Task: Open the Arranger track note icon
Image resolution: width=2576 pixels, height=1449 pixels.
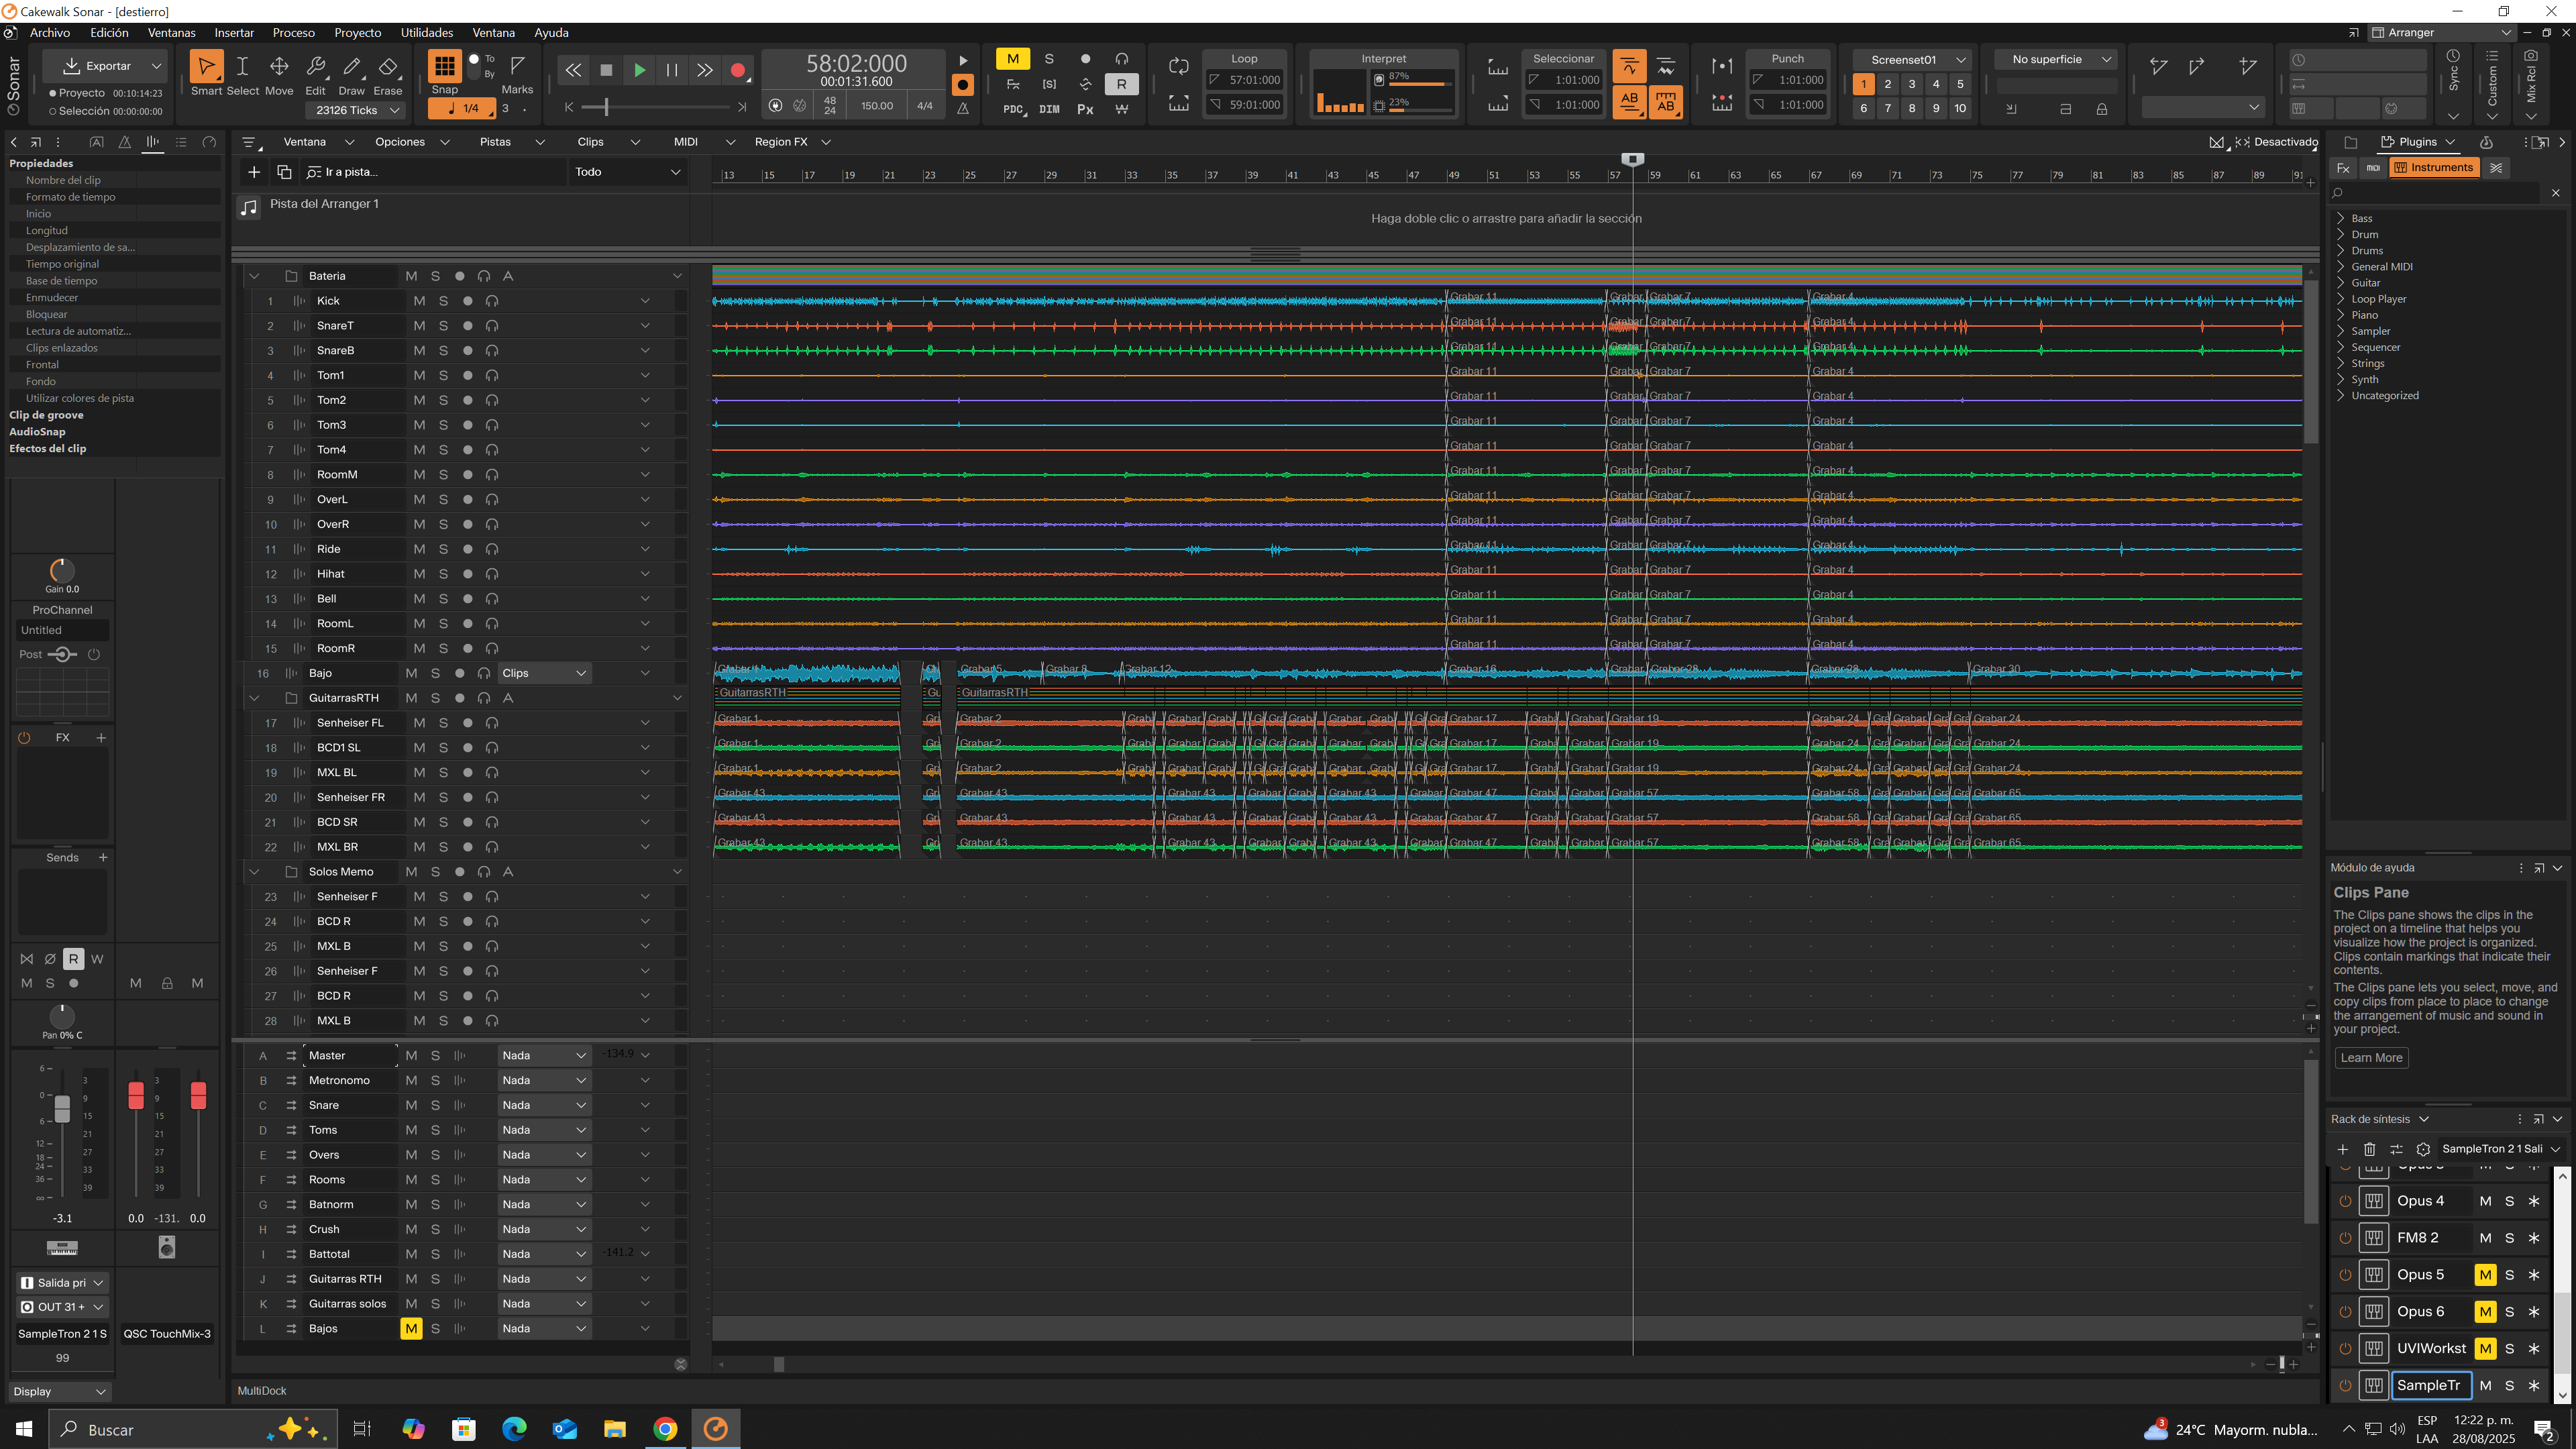Action: pos(249,207)
